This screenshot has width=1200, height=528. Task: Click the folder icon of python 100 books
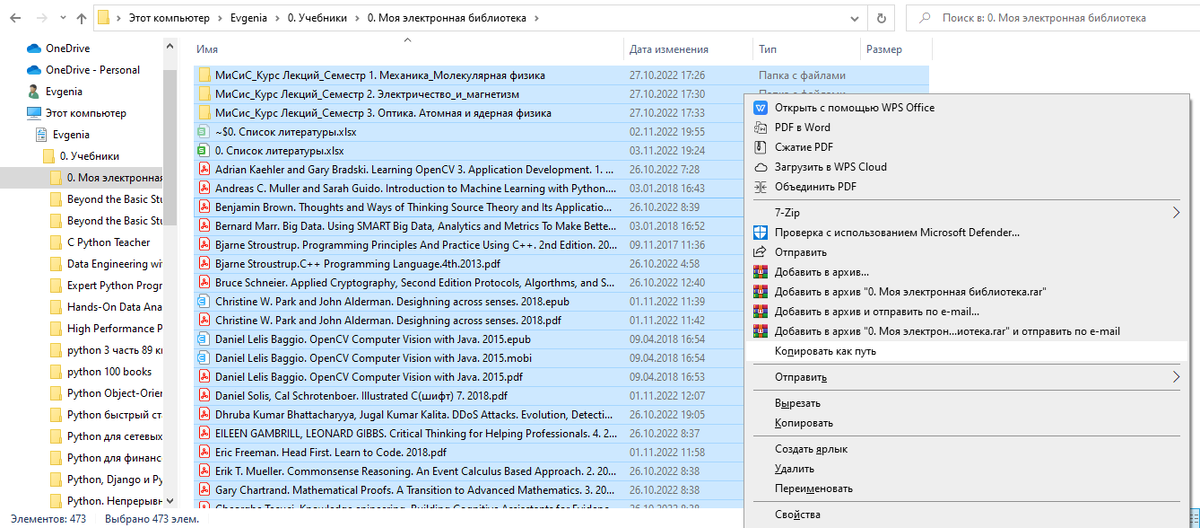(56, 371)
